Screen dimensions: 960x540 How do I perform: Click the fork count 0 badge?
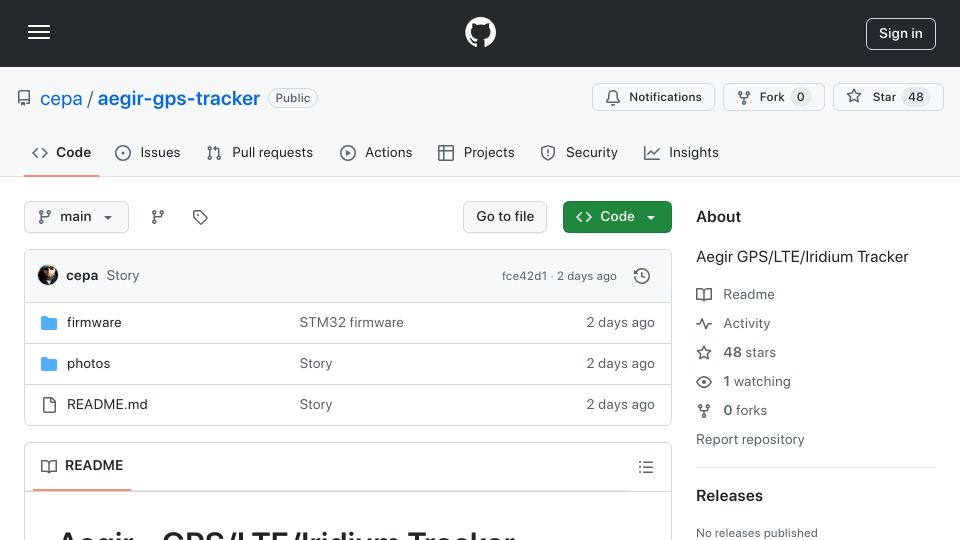coord(800,97)
